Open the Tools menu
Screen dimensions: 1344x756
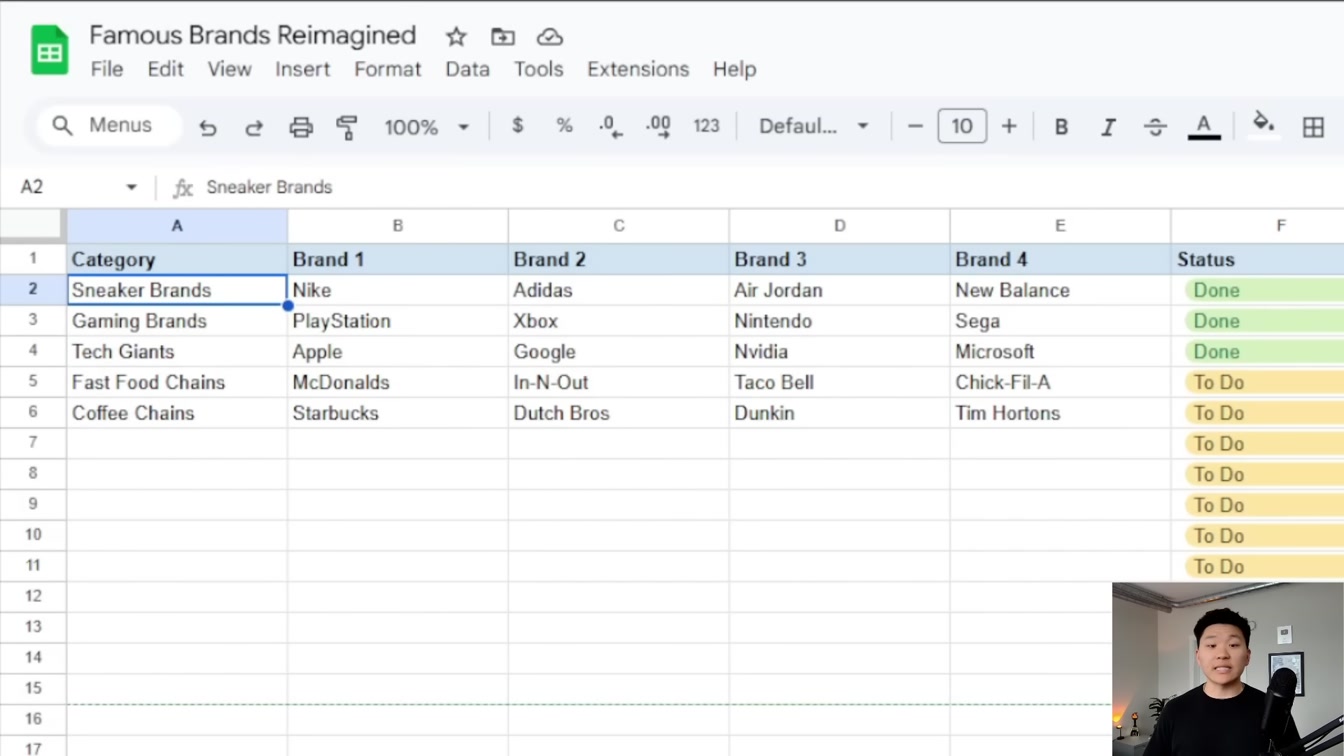(x=538, y=69)
